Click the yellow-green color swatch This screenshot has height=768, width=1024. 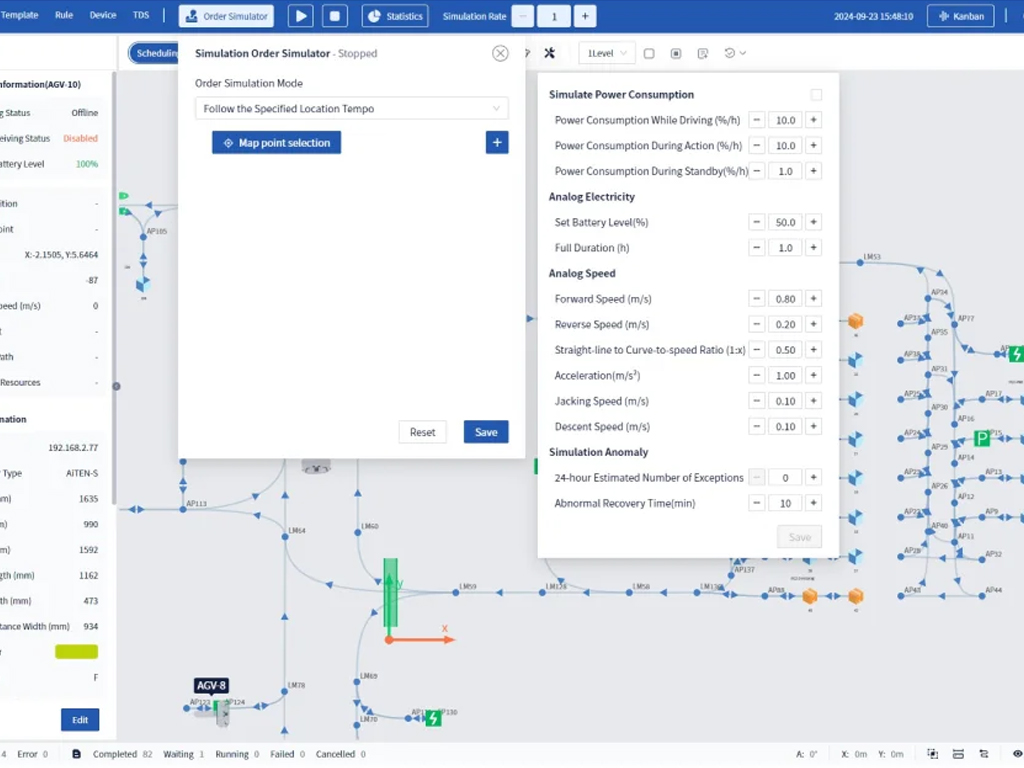pos(76,652)
